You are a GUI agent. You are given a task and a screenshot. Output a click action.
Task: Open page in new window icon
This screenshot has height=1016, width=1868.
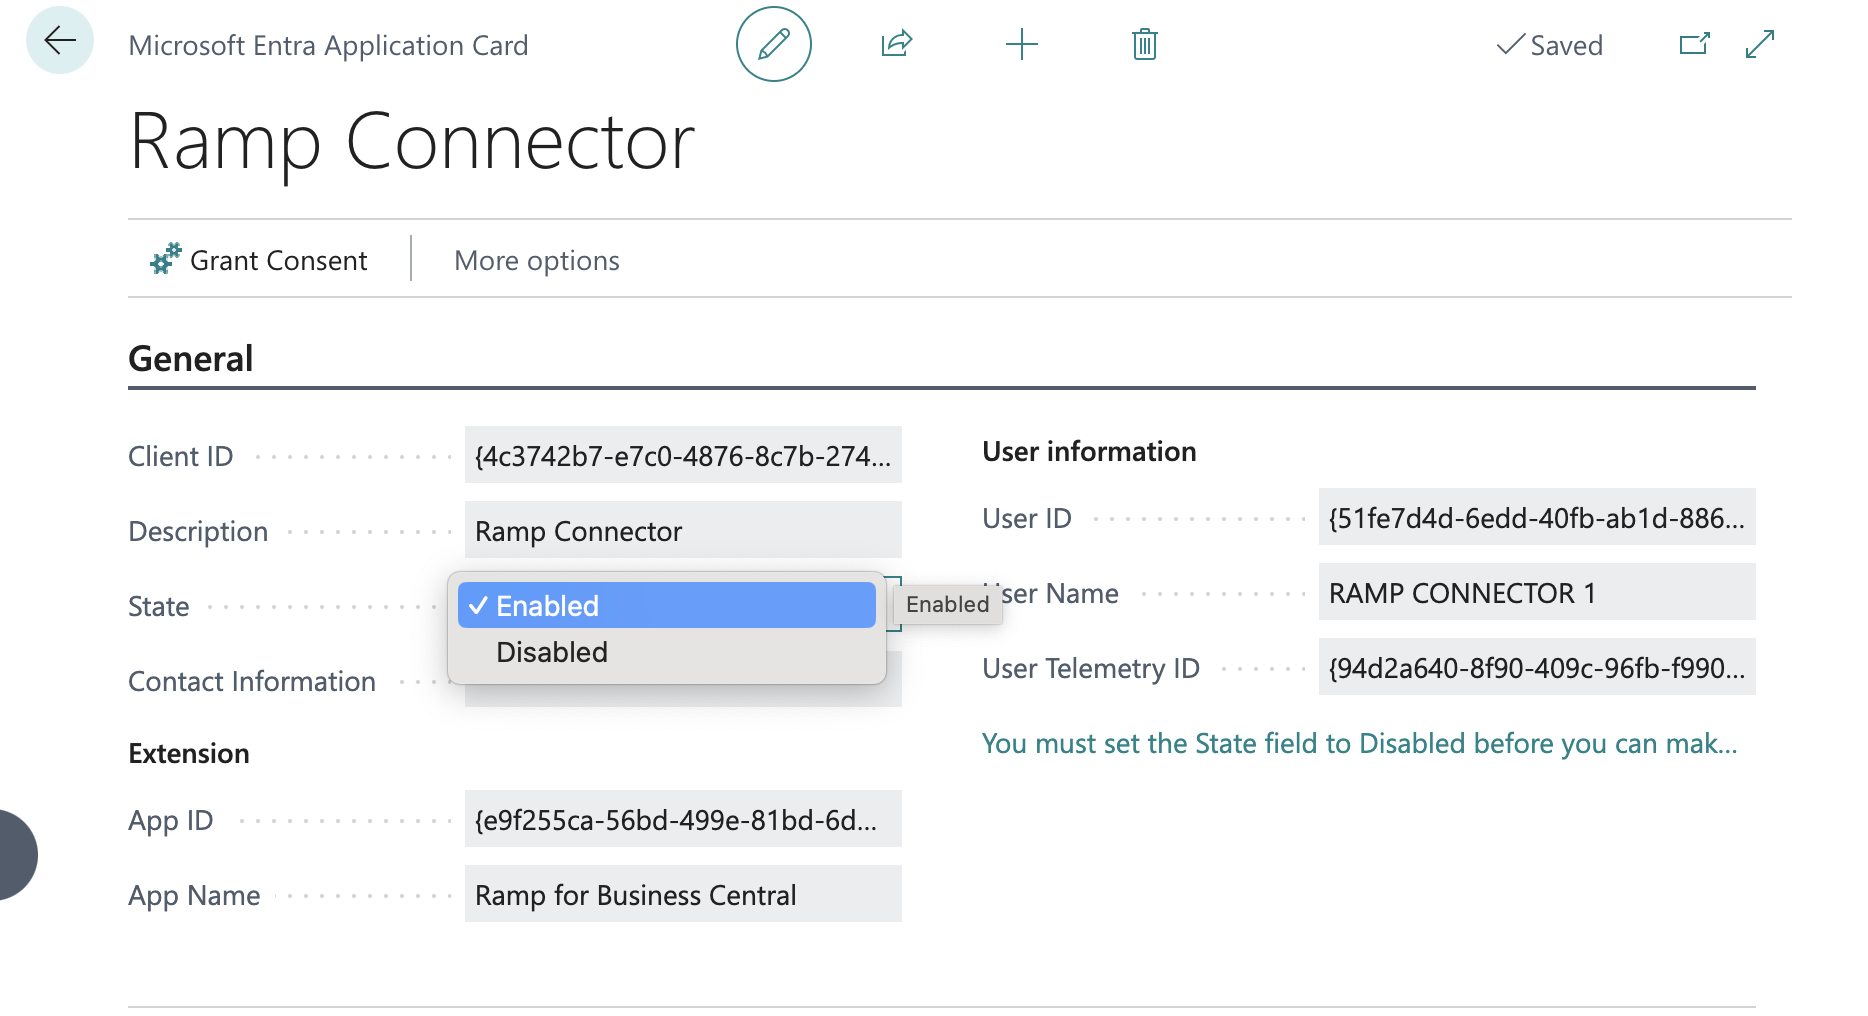(1694, 44)
